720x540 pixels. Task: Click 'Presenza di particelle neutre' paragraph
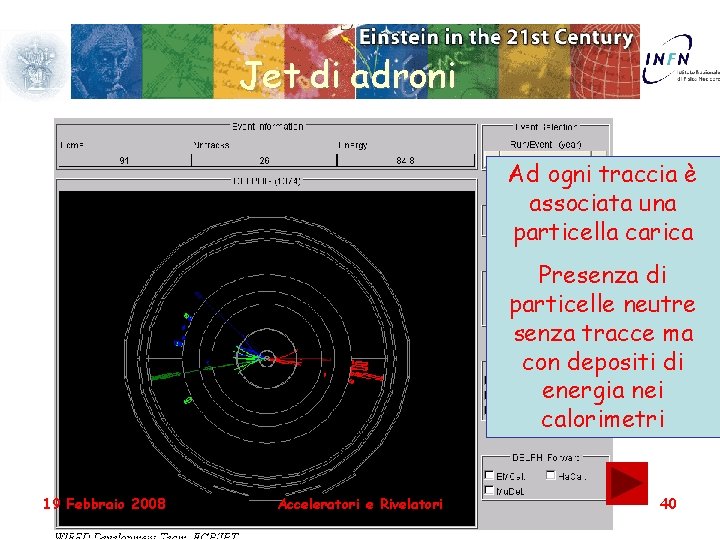[x=602, y=347]
